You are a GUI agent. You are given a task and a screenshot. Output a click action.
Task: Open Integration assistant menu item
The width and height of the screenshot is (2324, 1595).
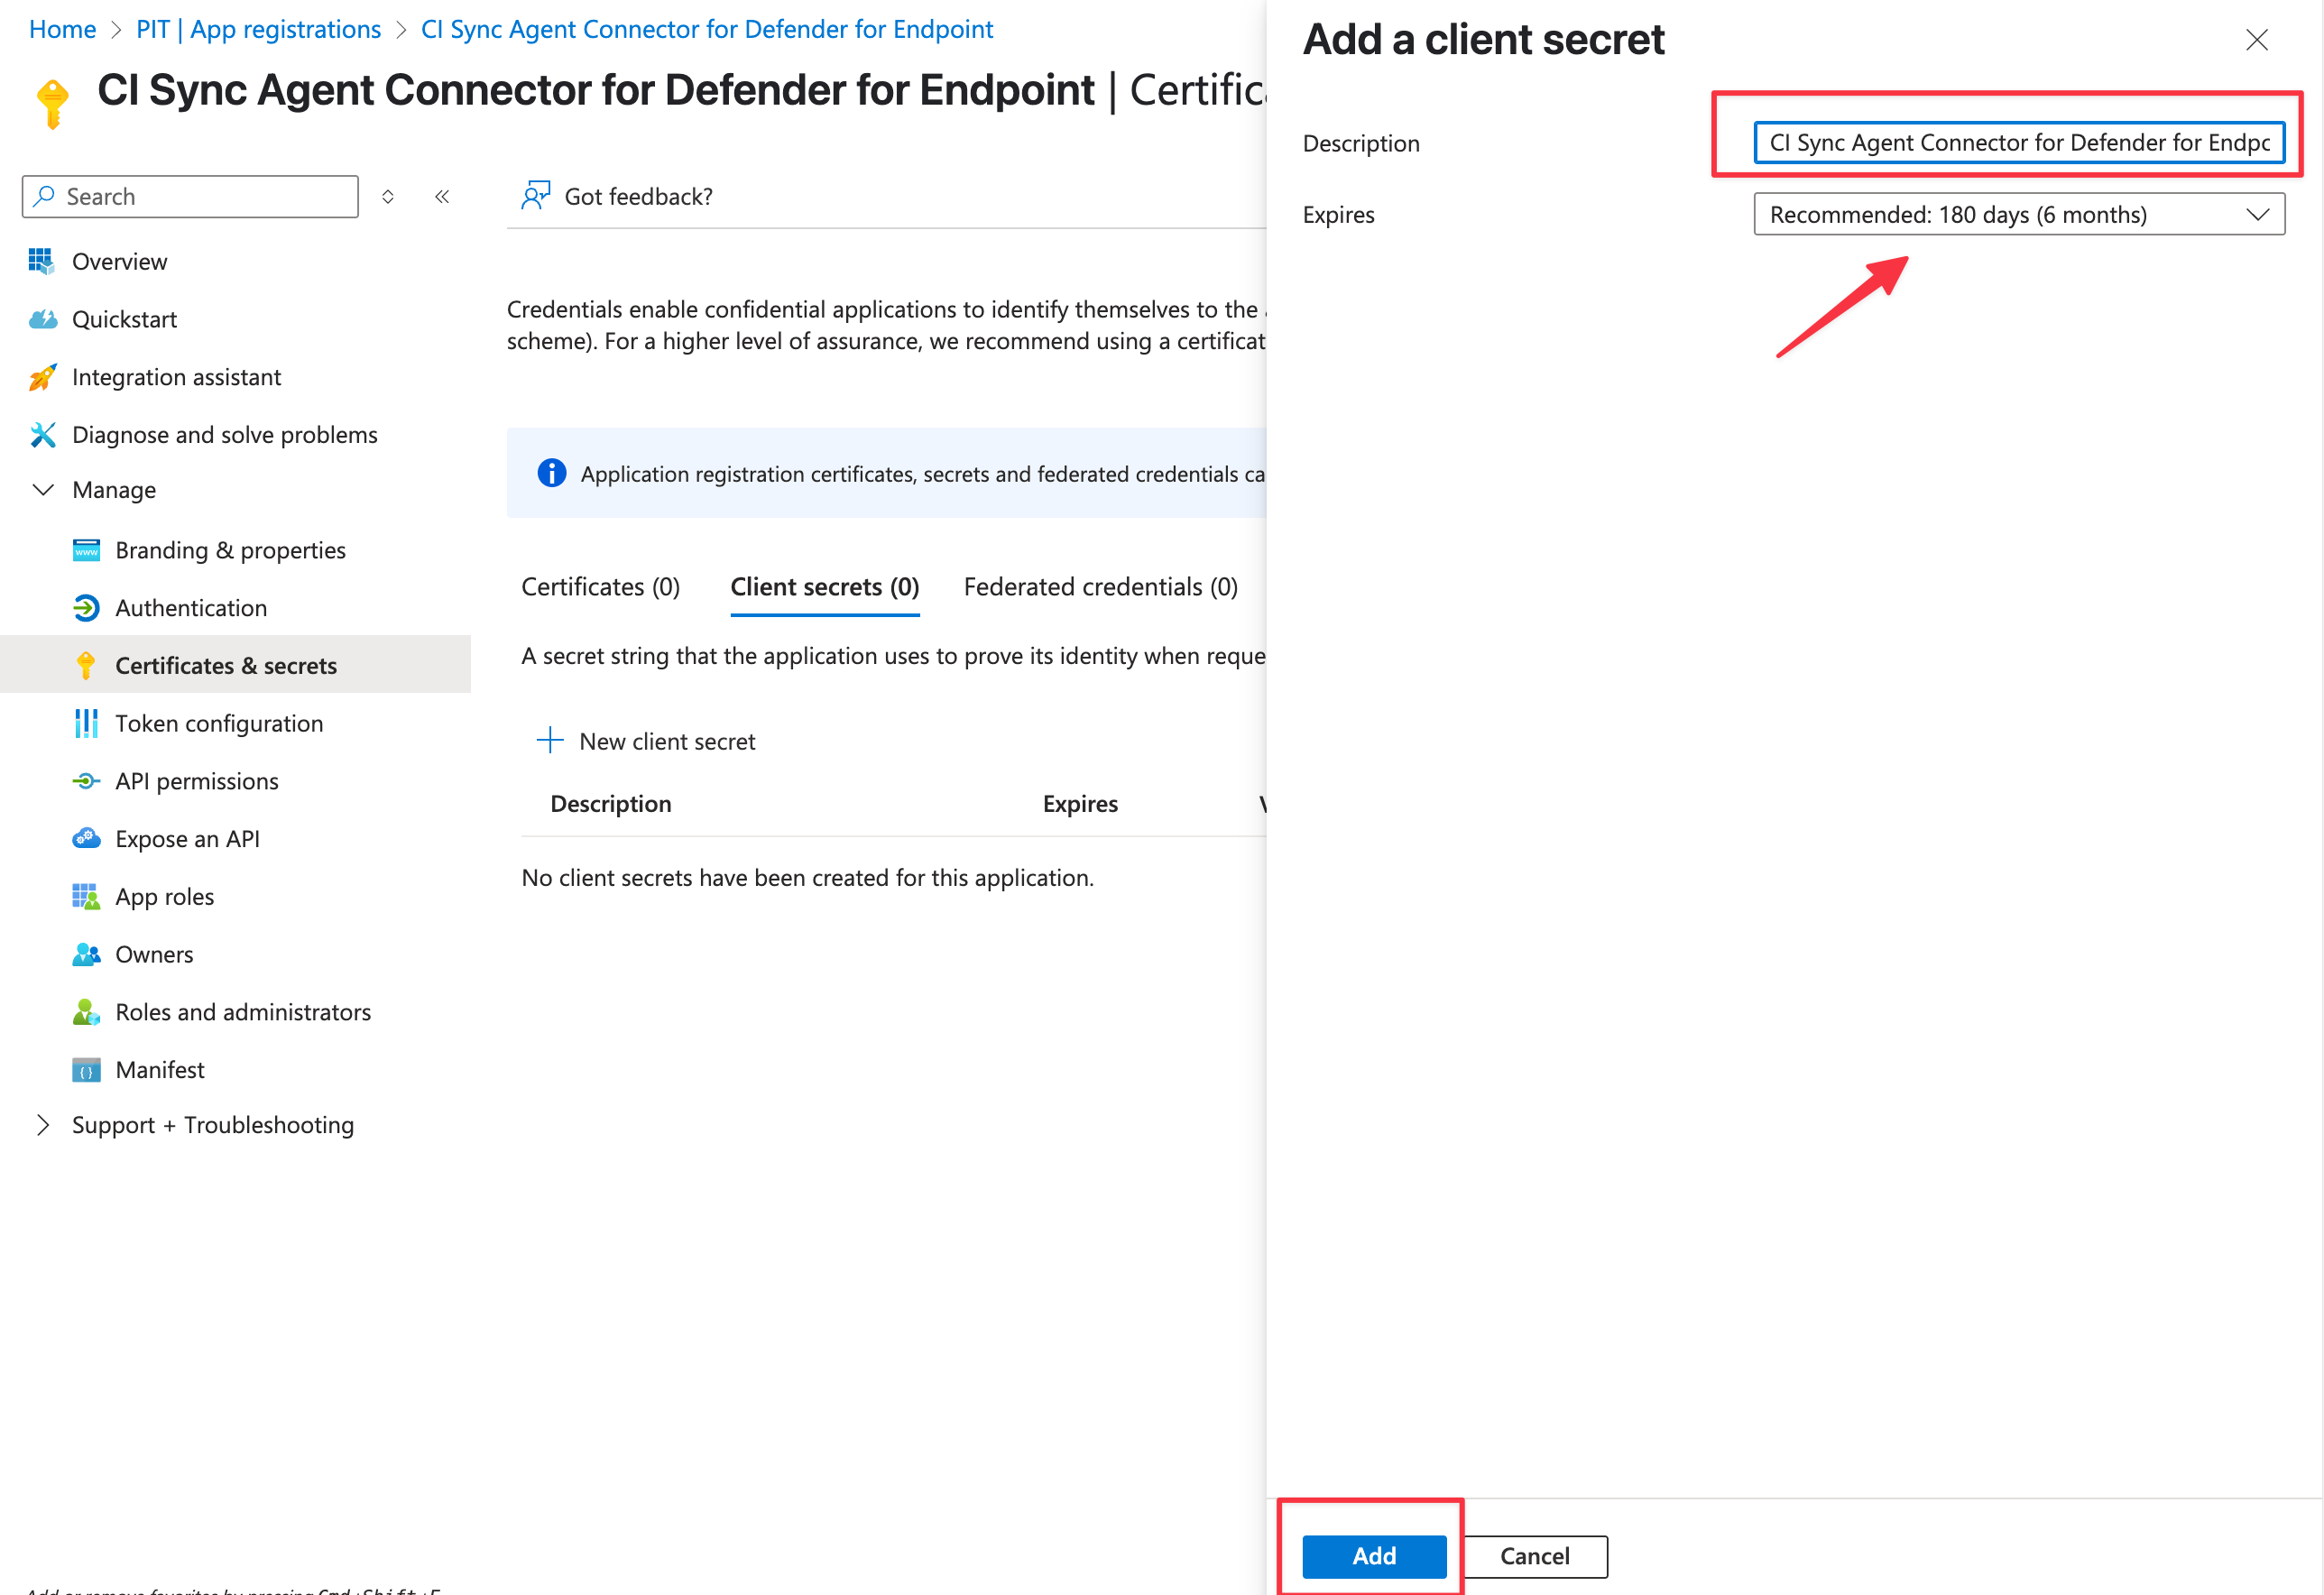pos(176,377)
